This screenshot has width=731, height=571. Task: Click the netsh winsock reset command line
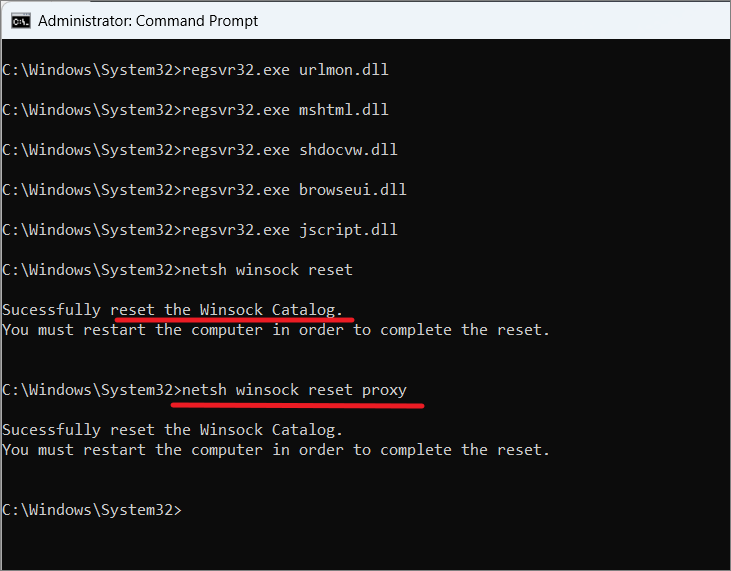pyautogui.click(x=178, y=270)
